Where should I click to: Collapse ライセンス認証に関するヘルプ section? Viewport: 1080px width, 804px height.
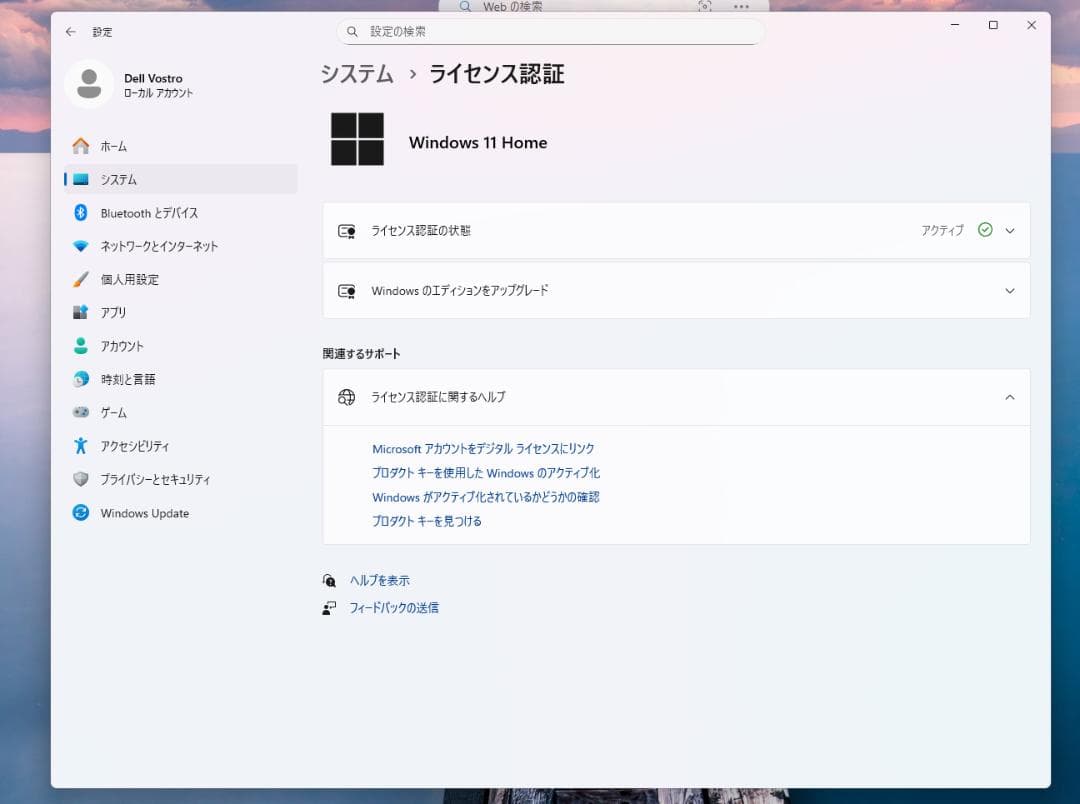tap(1009, 397)
